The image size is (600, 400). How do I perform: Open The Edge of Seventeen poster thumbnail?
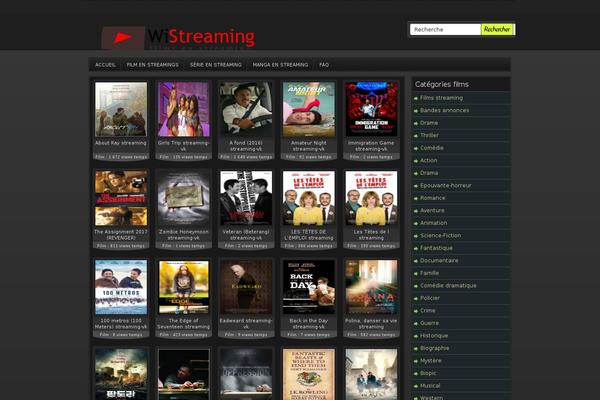184,287
